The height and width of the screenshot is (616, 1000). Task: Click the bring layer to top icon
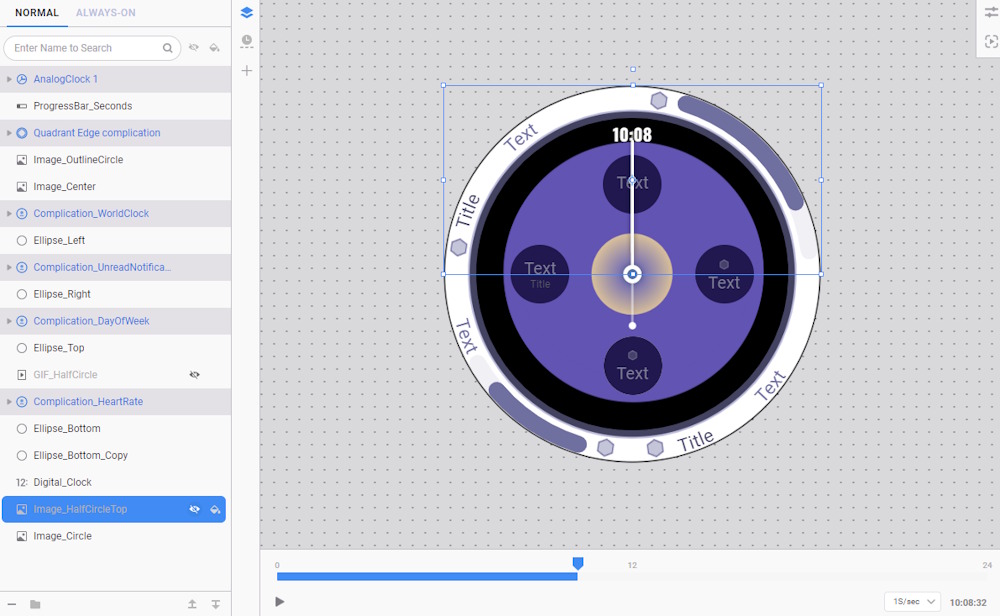192,604
